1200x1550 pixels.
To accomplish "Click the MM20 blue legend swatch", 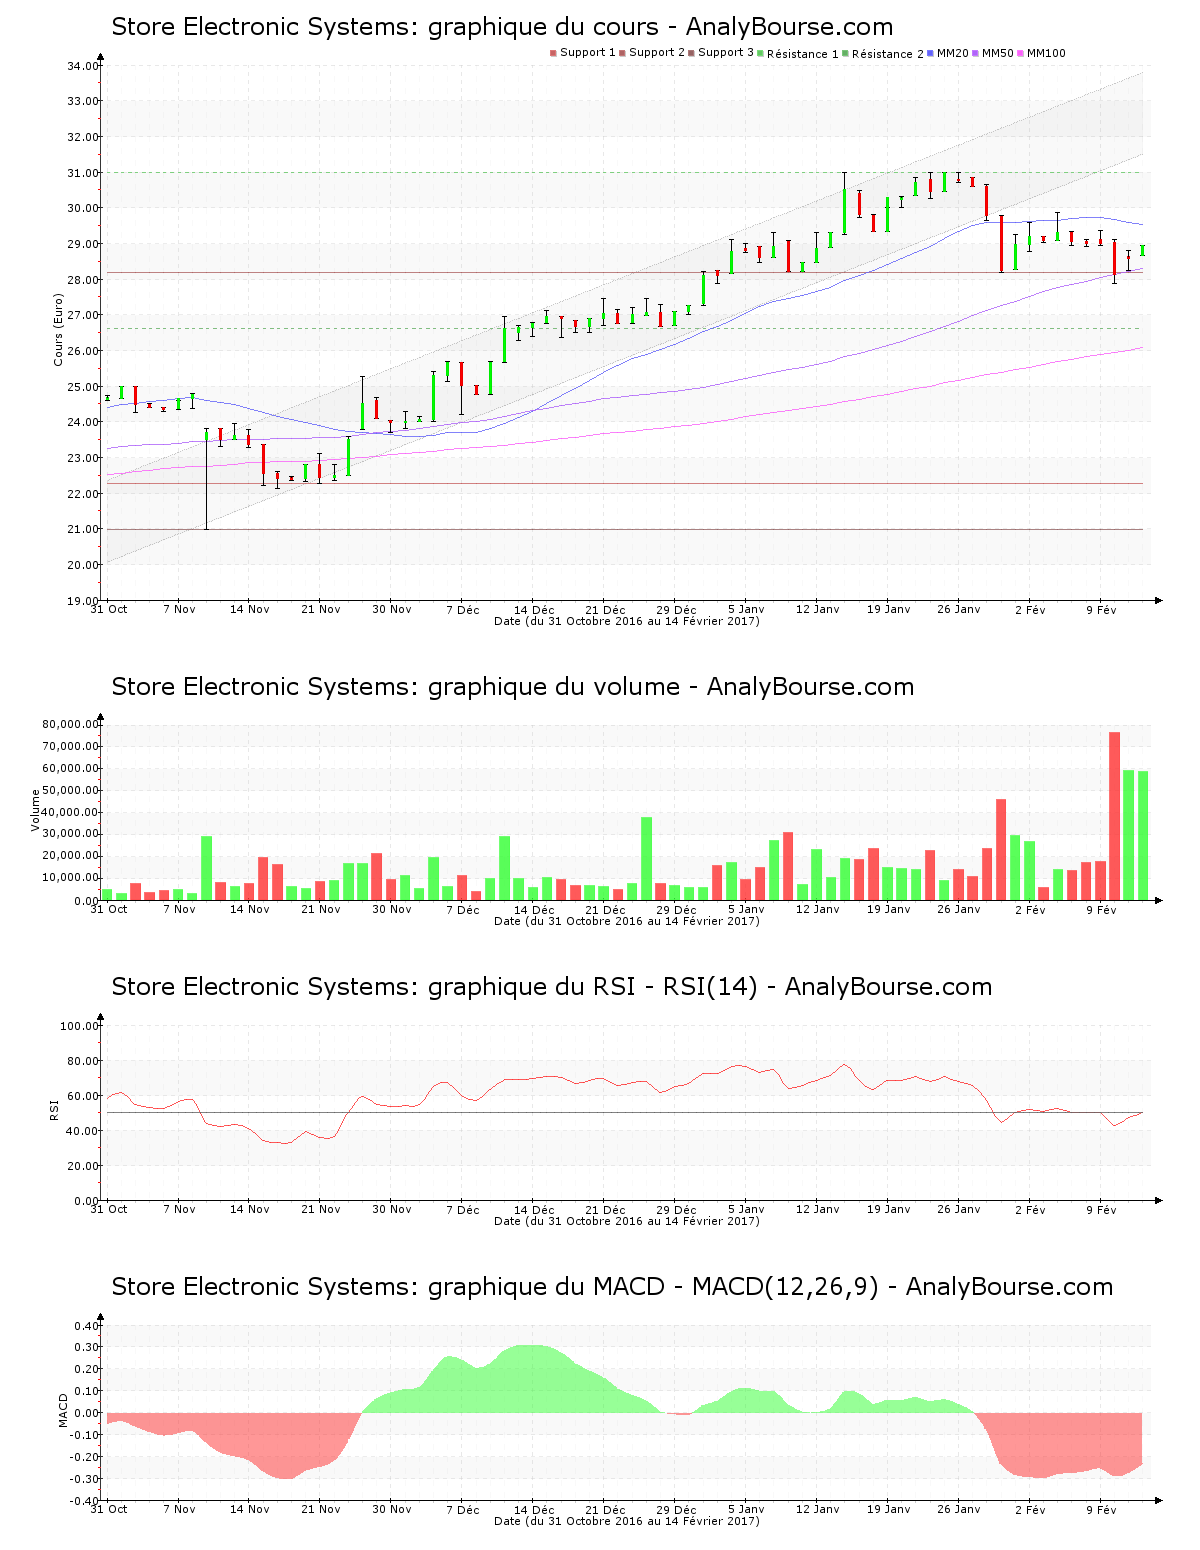I will [x=931, y=53].
